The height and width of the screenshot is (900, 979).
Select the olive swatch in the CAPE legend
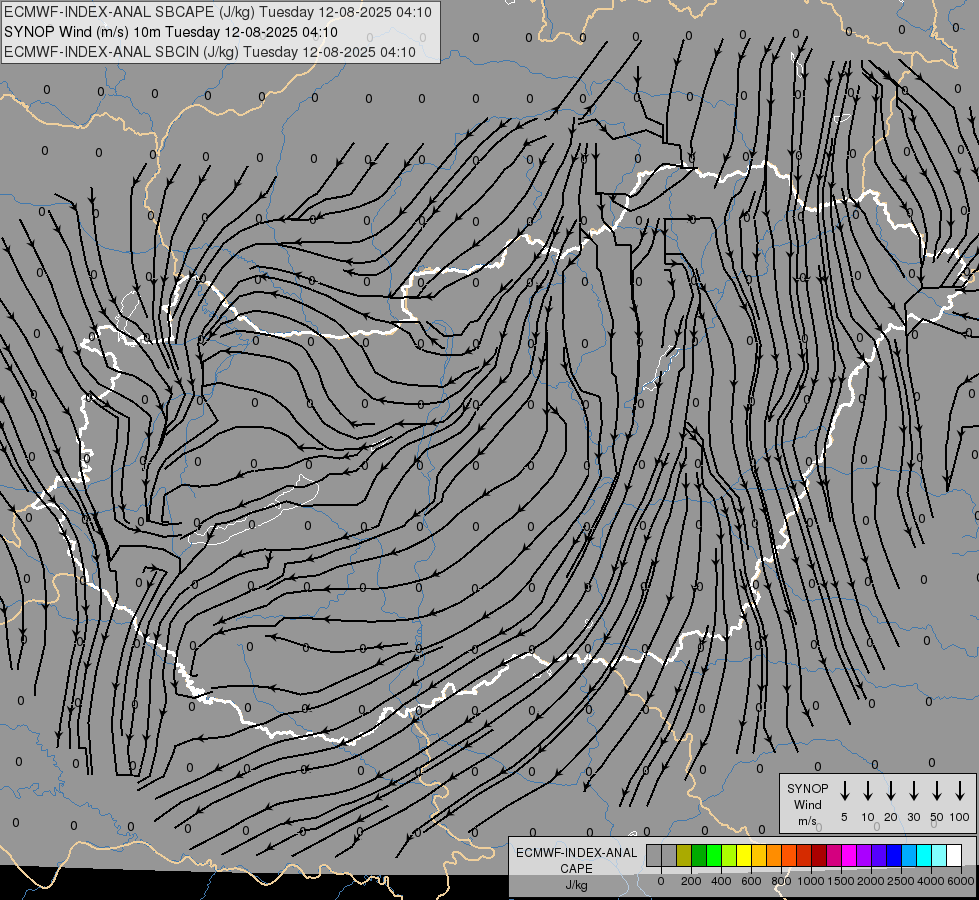[684, 855]
